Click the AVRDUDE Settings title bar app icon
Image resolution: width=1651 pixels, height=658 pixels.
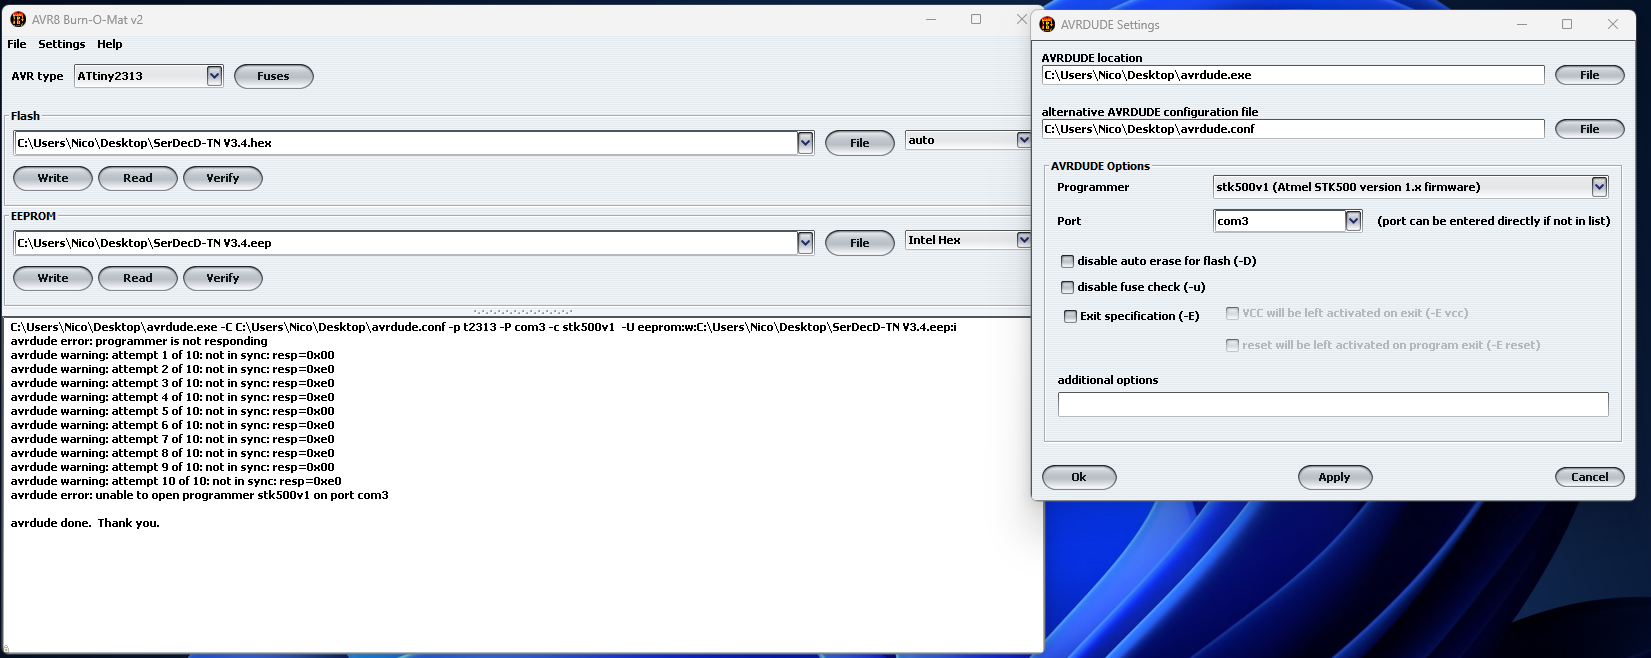[1047, 24]
